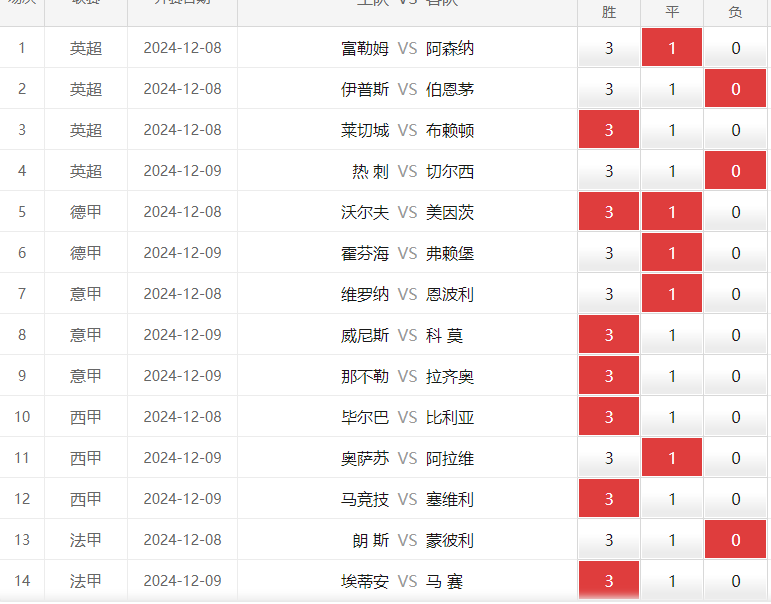Select loss 0 for 霍芬海 VS 弗赖堡
The width and height of the screenshot is (771, 604).
[x=735, y=252]
